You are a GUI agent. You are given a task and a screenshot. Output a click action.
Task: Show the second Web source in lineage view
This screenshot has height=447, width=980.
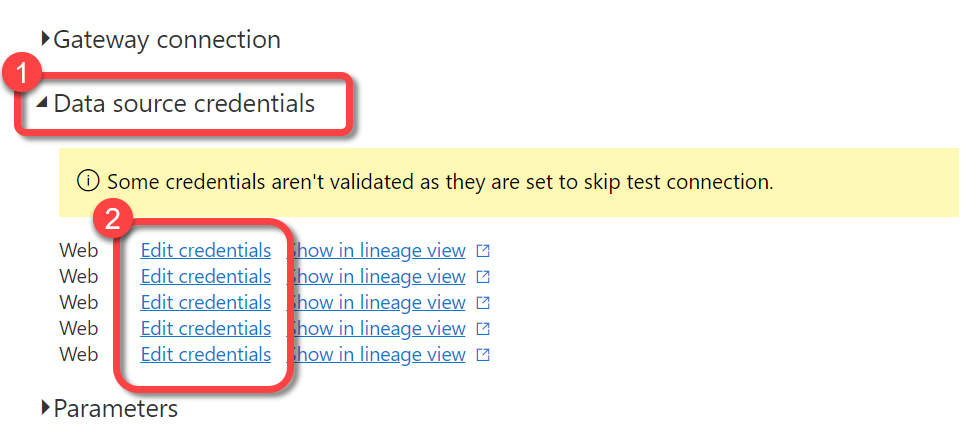tap(380, 276)
